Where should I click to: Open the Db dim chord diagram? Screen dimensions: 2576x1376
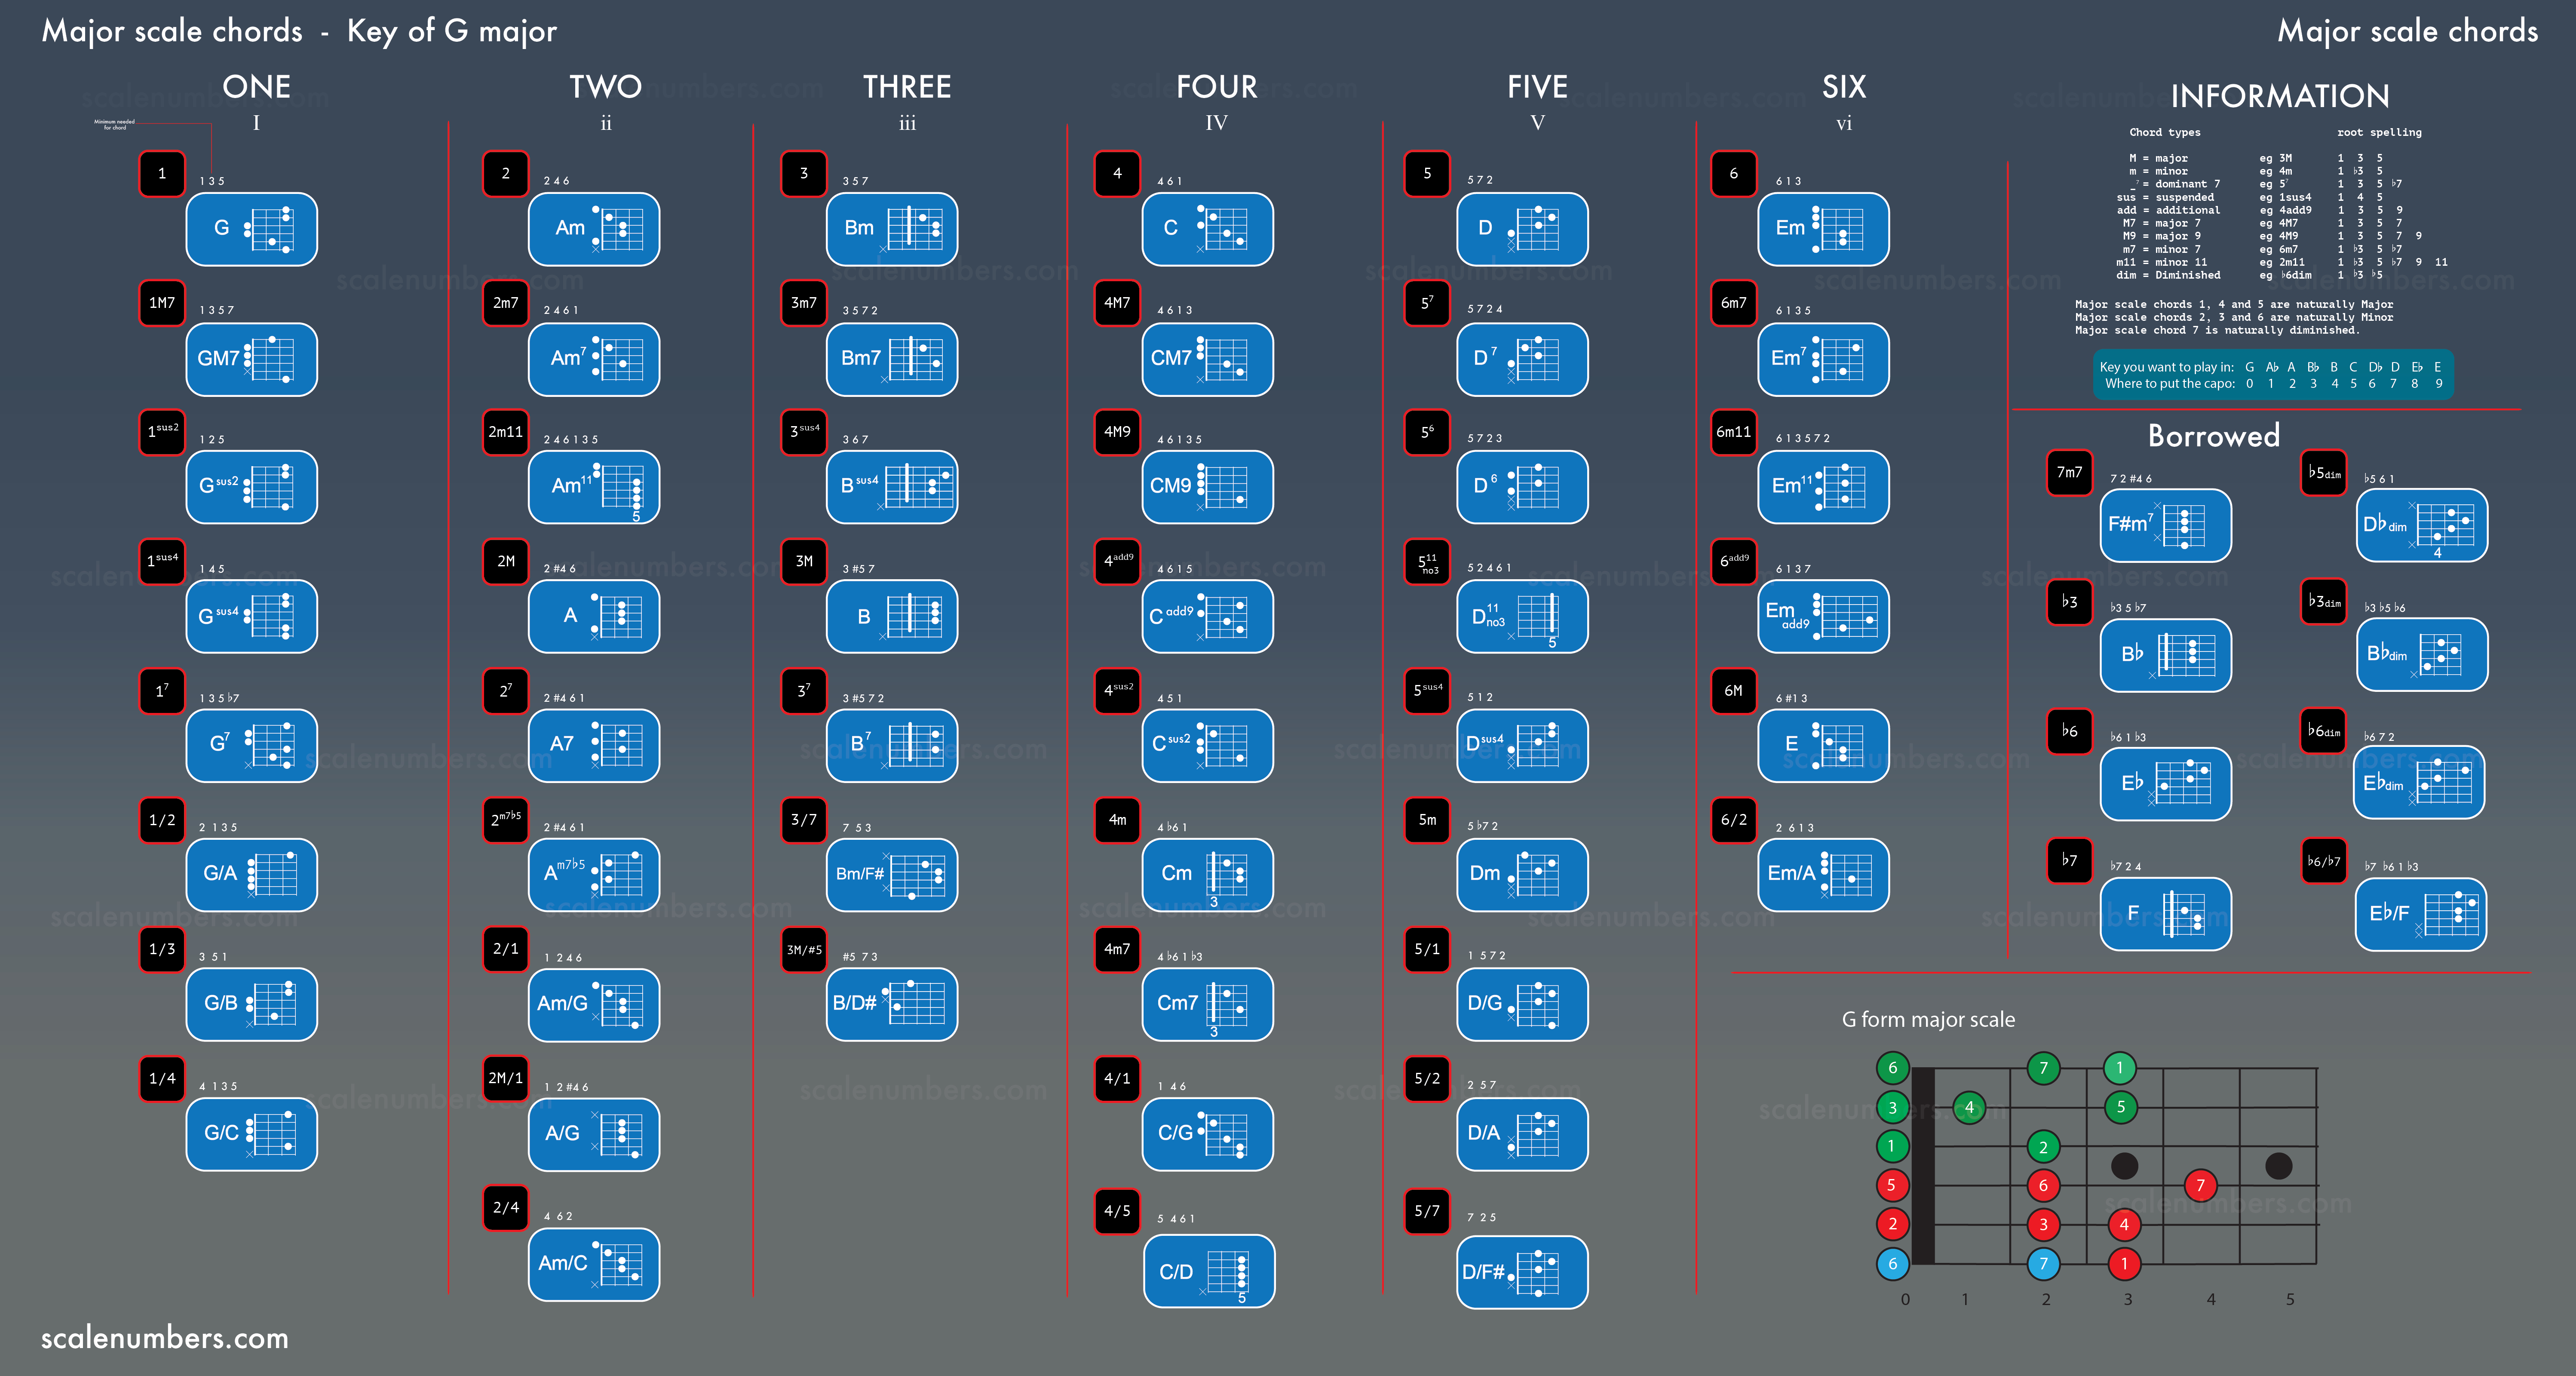pos(2423,525)
